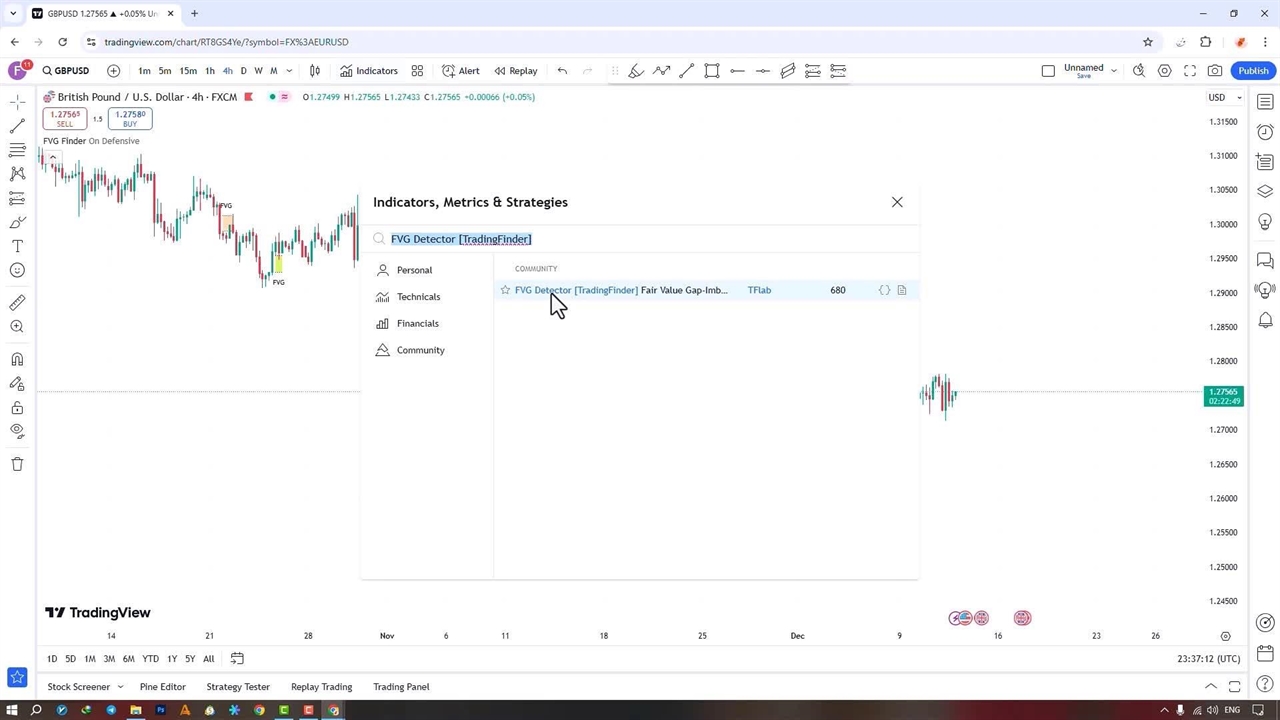
Task: Toggle the magnet mode tool
Action: 17,360
